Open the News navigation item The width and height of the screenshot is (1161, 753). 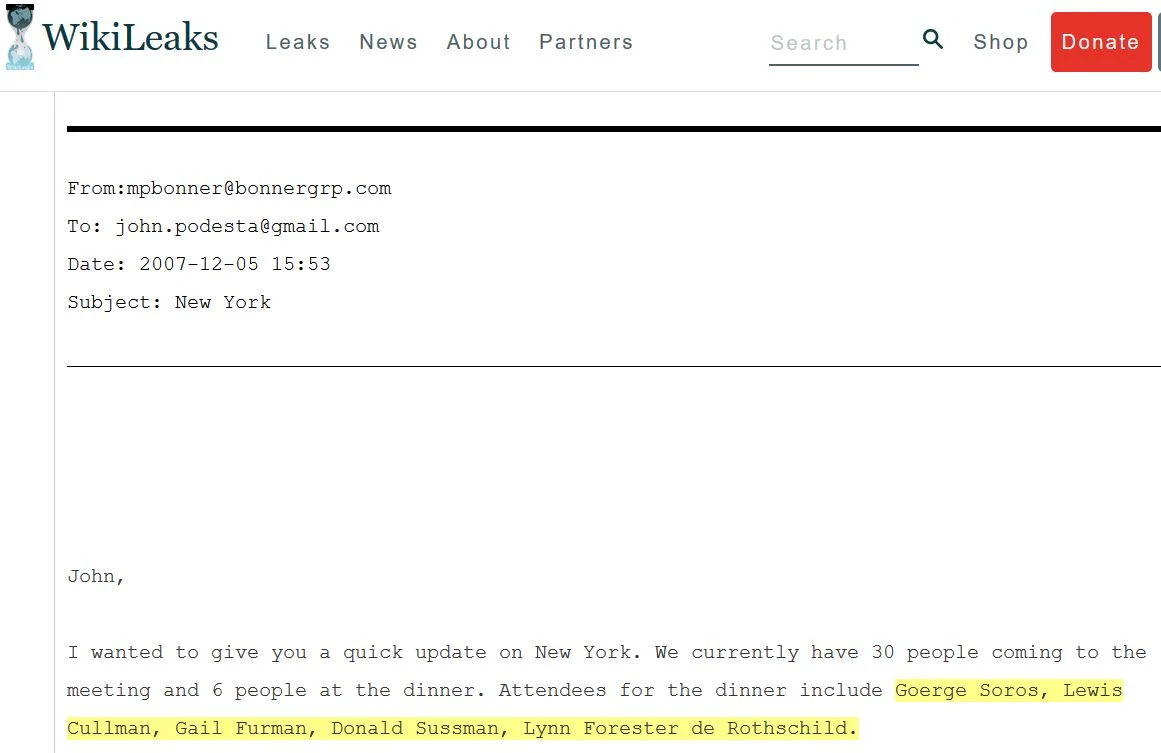[x=388, y=42]
